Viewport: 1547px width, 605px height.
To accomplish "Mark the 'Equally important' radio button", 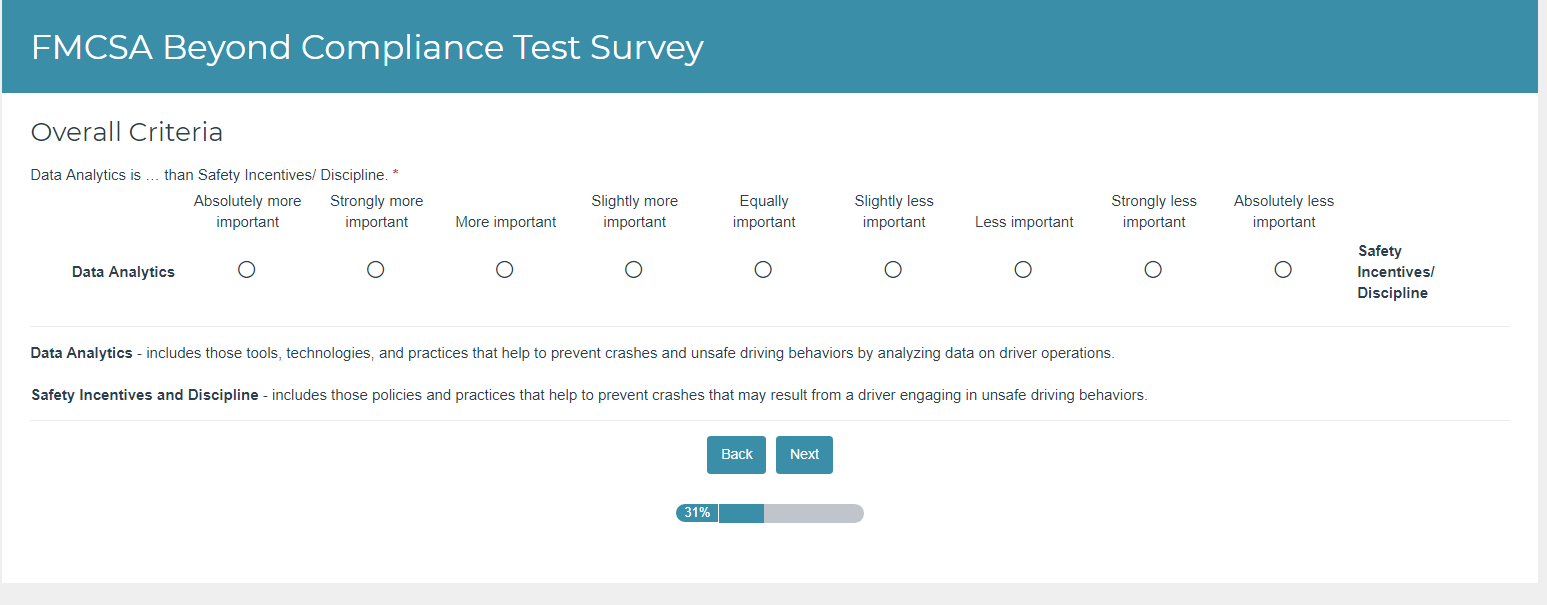I will [763, 270].
